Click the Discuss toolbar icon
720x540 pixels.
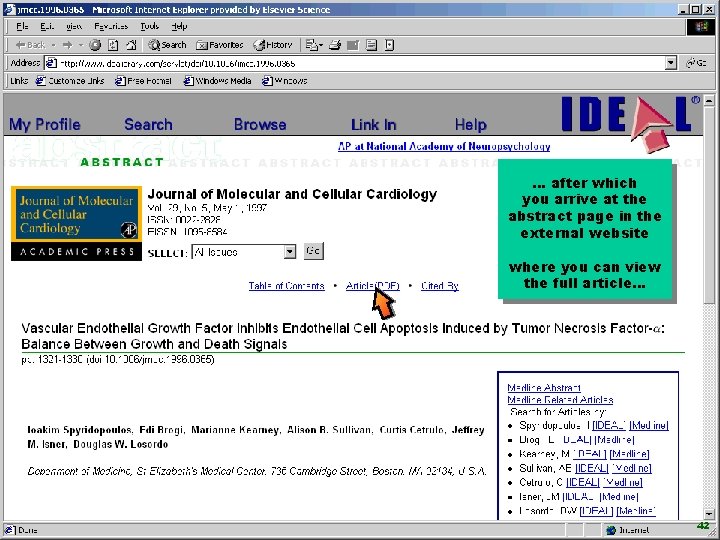(x=371, y=45)
